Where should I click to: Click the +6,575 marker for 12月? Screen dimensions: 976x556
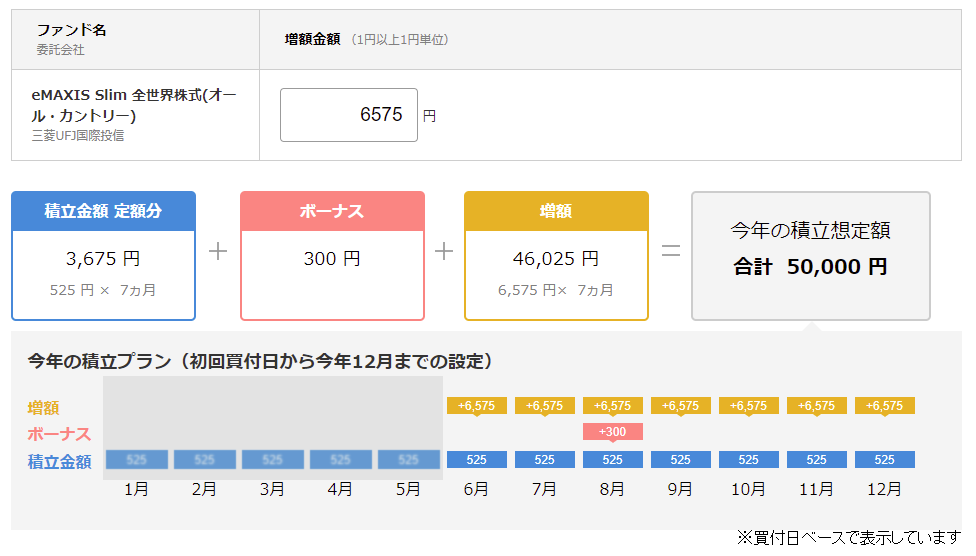coord(884,406)
